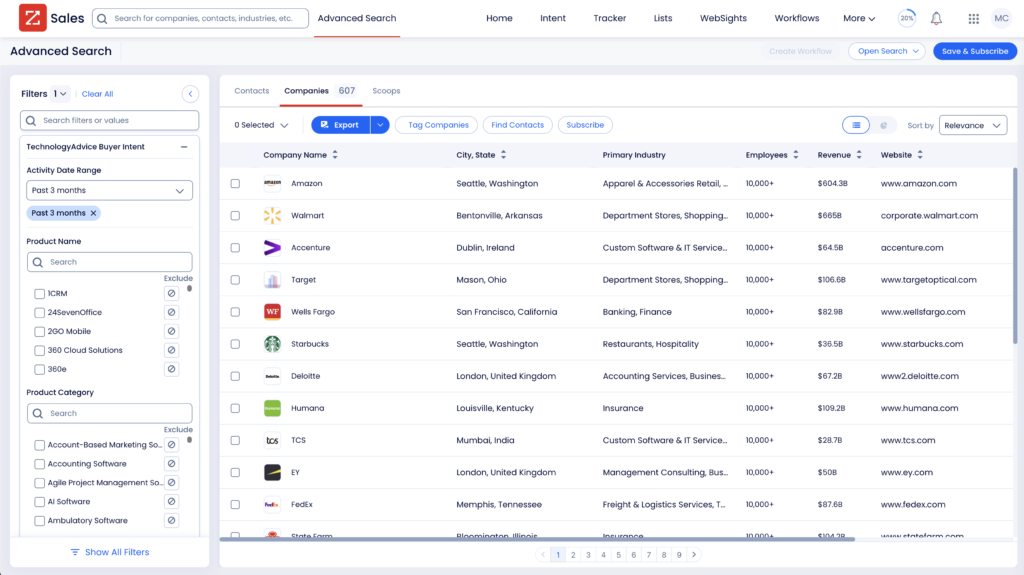Check the 1CRM product checkbox
This screenshot has height=575, width=1024.
click(x=39, y=294)
